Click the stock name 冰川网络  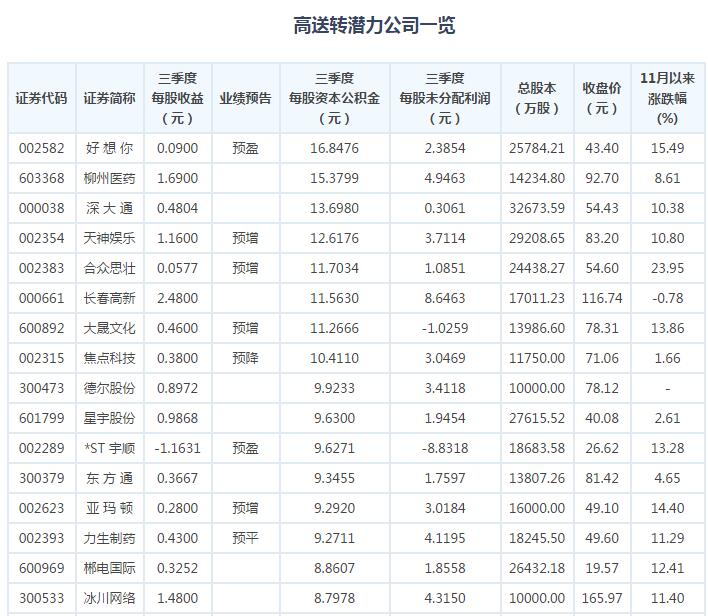(109, 598)
